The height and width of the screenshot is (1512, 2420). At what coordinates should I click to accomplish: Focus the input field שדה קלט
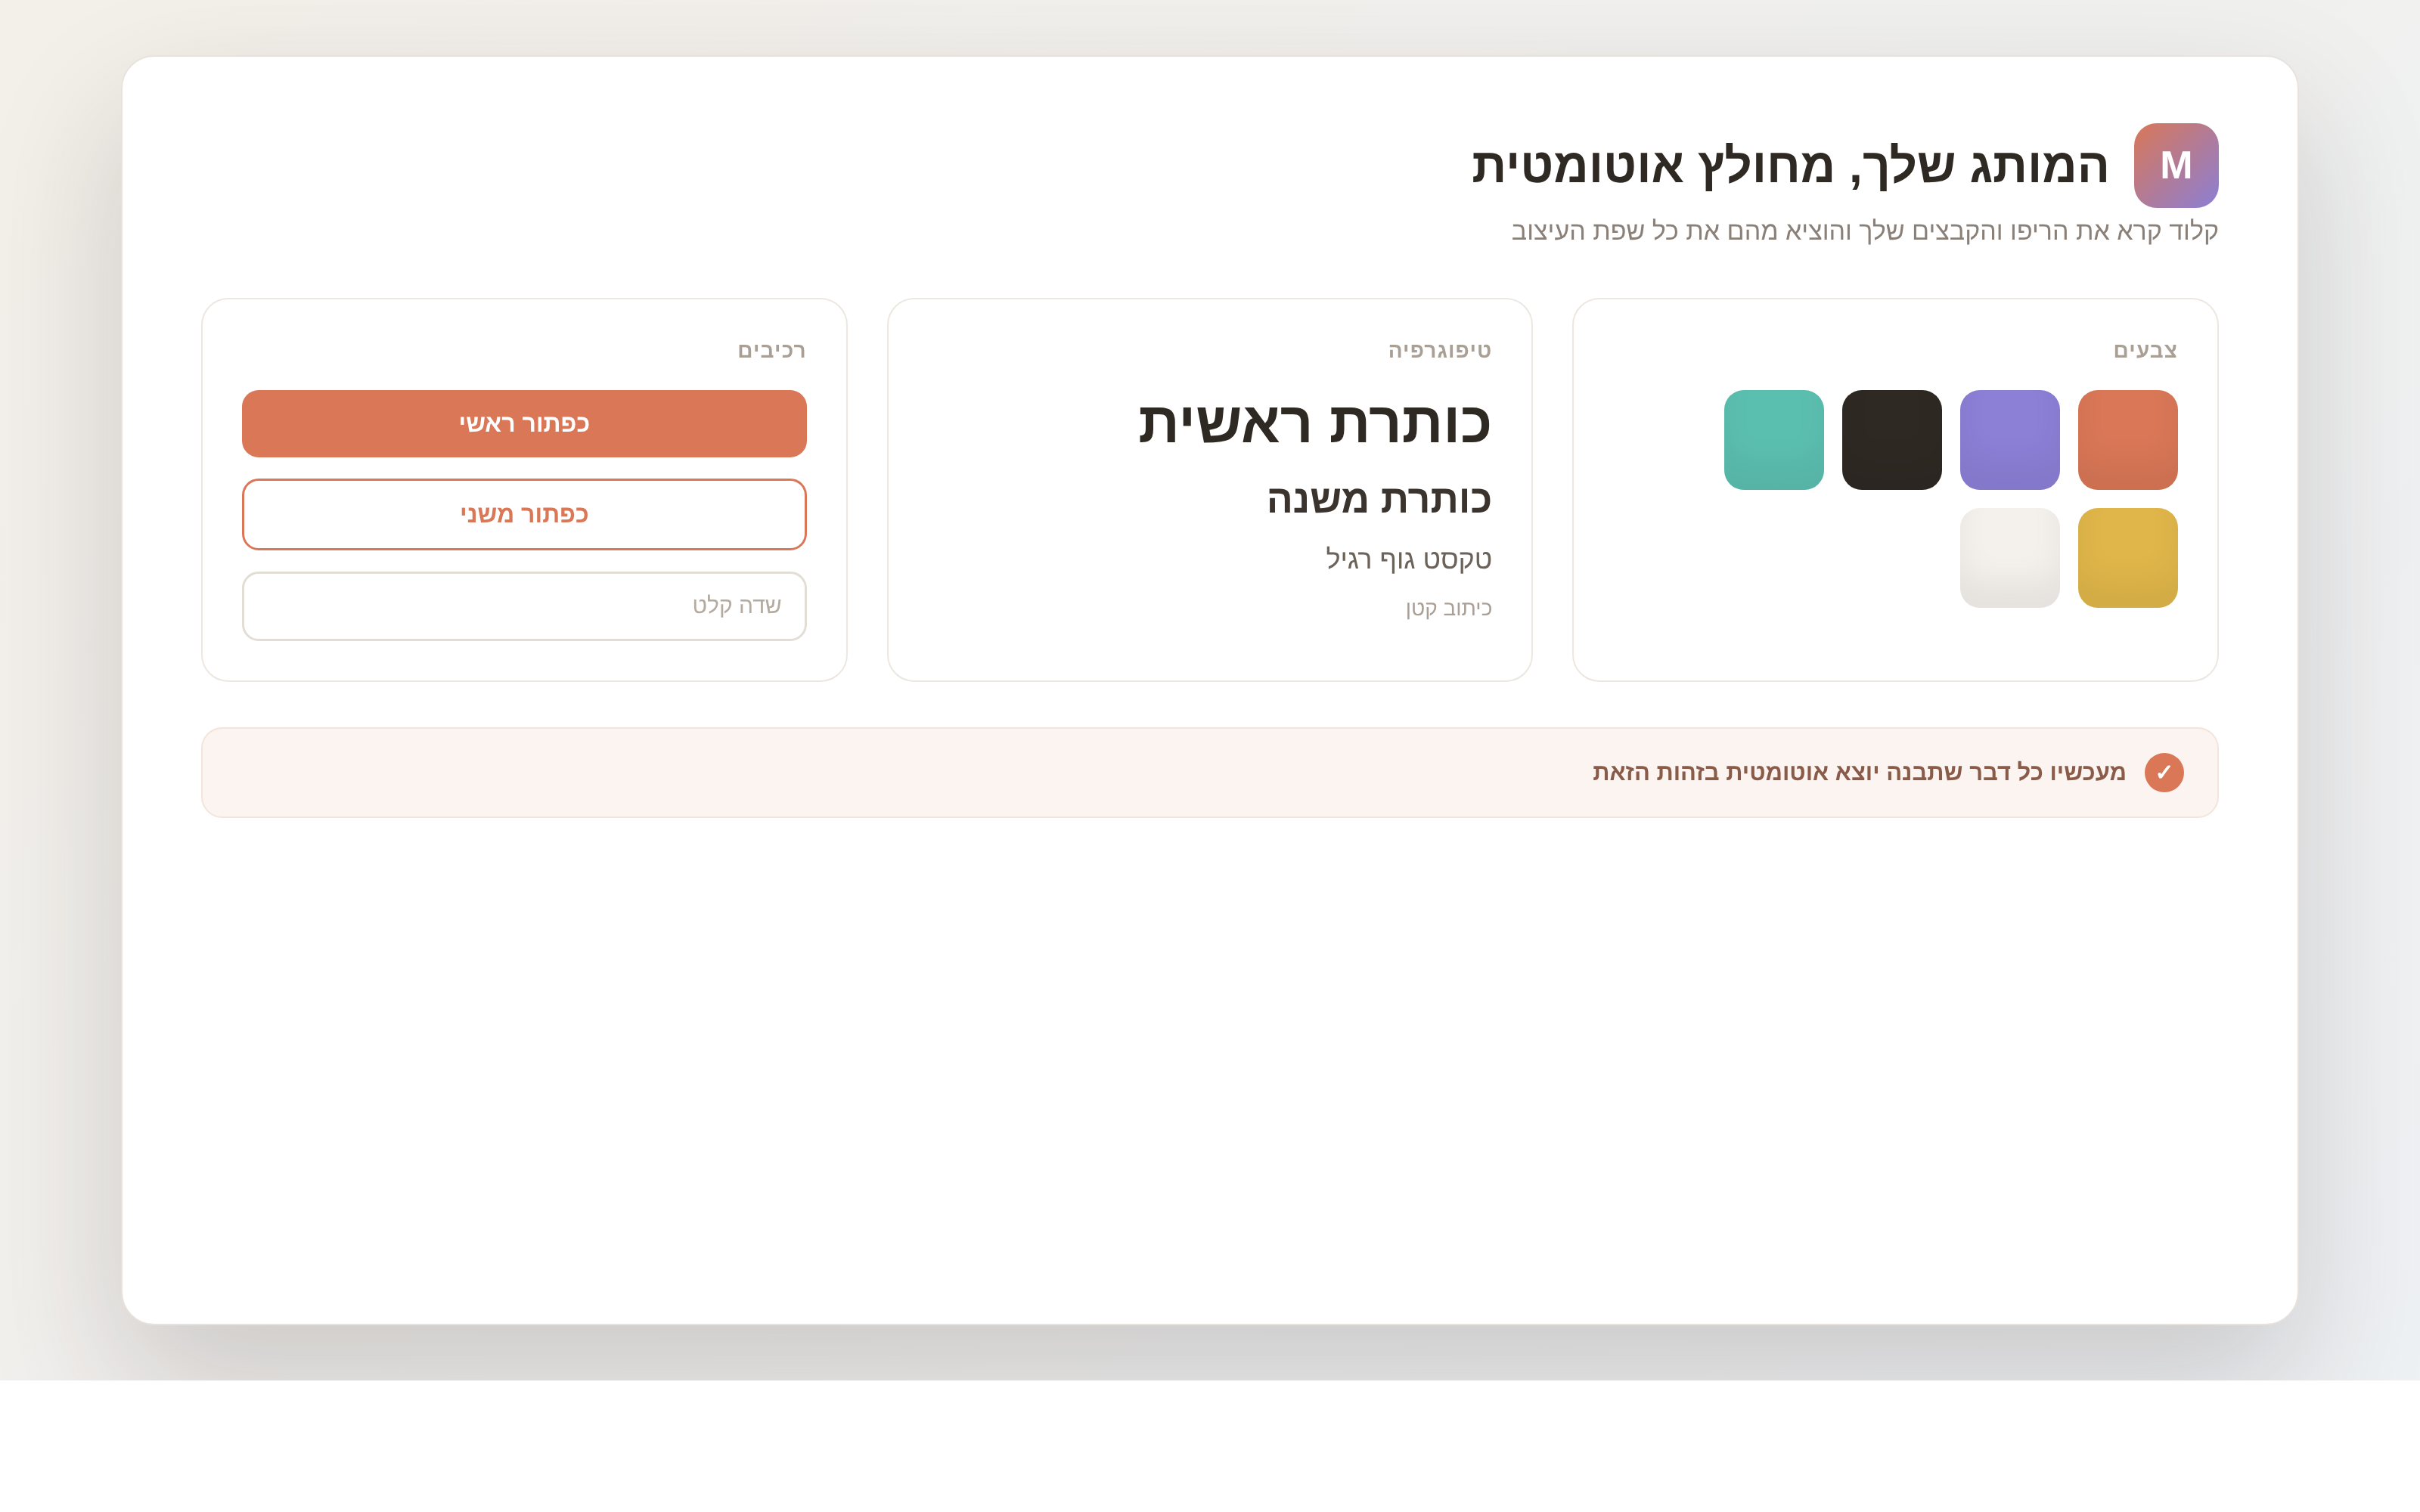(524, 606)
